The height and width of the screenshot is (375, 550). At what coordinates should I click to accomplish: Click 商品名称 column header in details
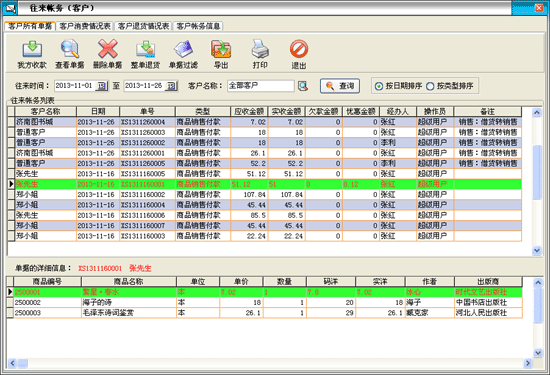(128, 281)
